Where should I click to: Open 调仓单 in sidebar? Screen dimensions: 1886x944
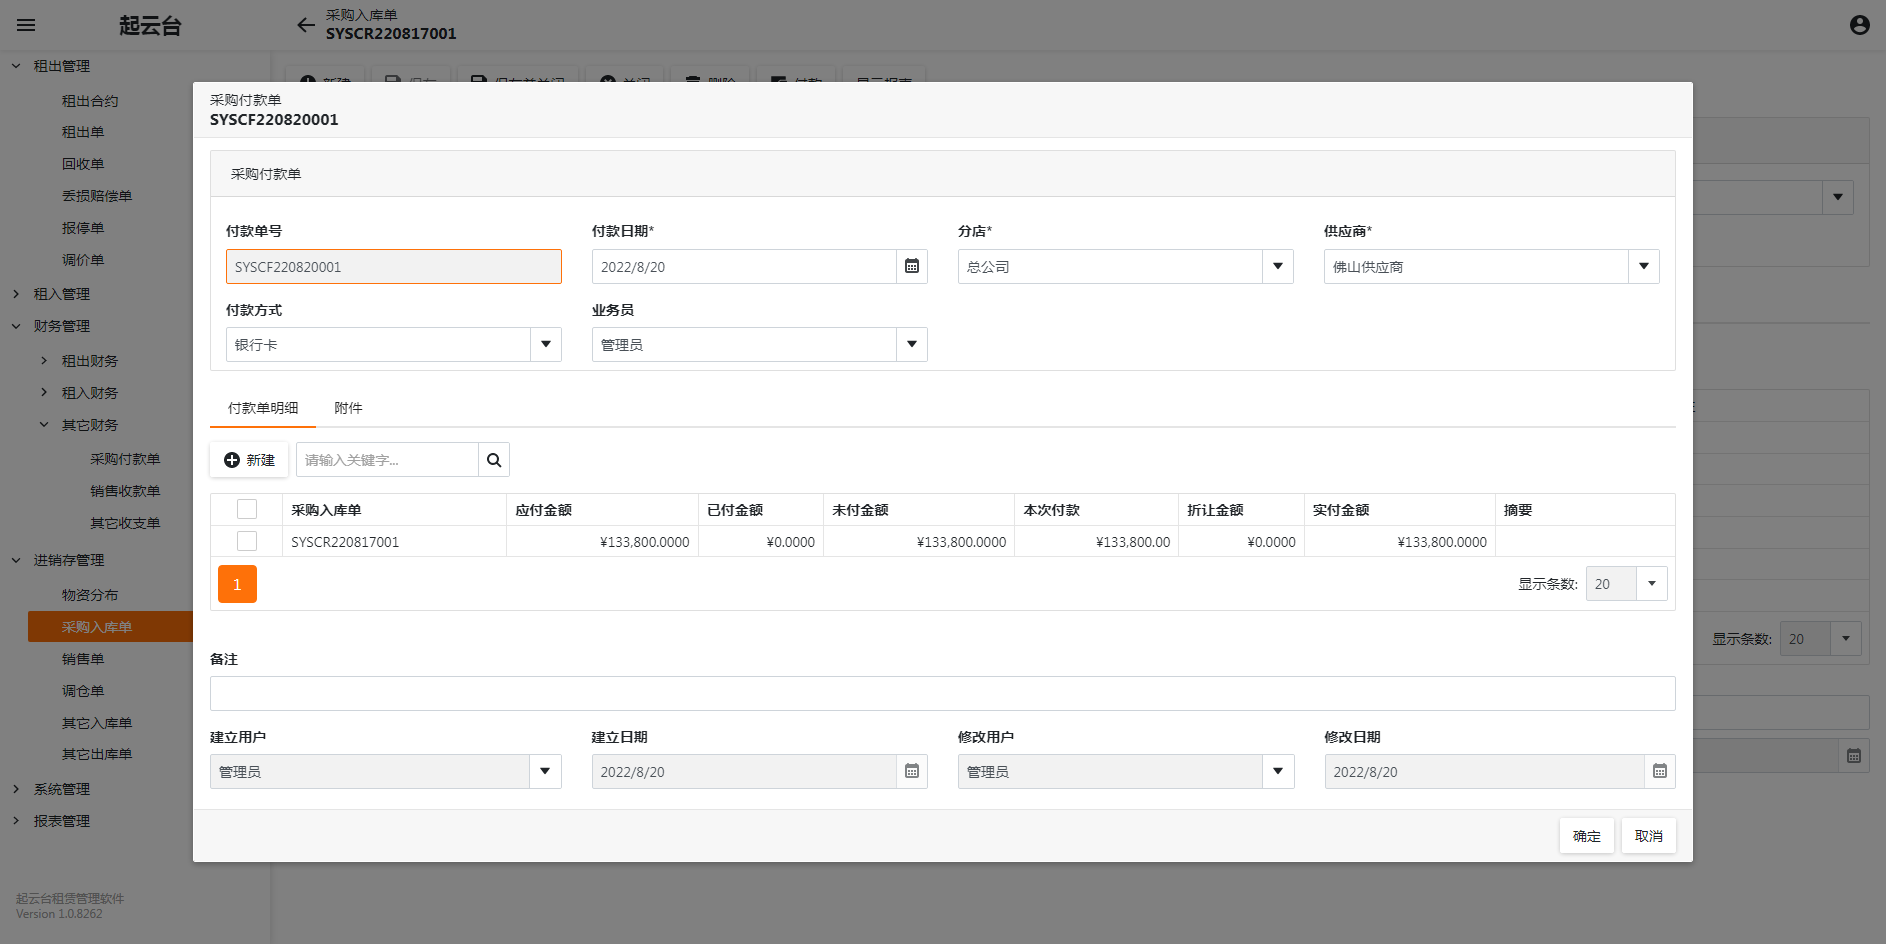(x=83, y=691)
